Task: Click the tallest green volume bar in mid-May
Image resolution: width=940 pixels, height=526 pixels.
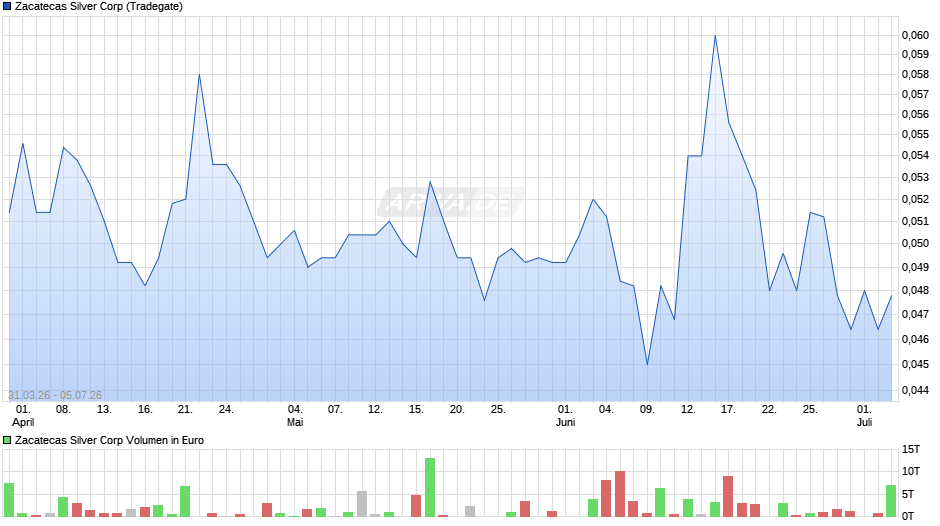Action: [x=430, y=488]
